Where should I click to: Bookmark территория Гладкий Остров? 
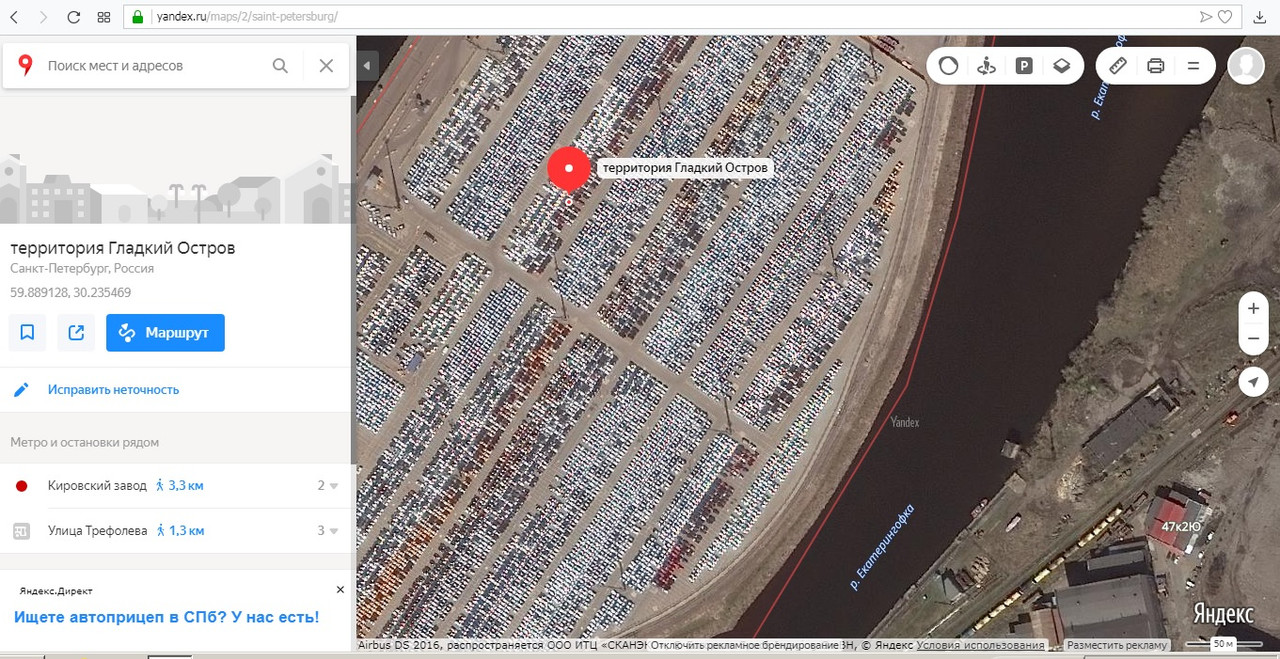27,333
